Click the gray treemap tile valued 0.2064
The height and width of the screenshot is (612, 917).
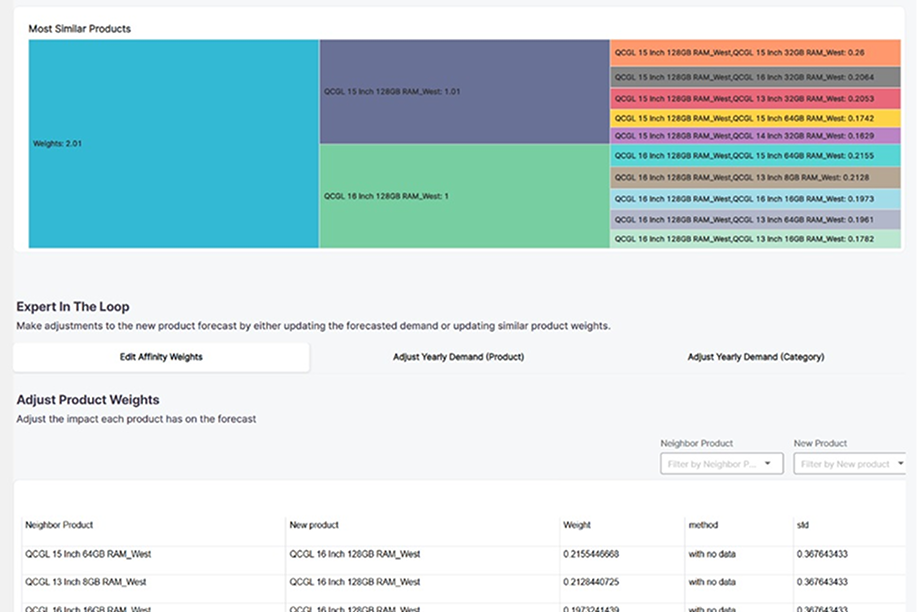point(755,77)
